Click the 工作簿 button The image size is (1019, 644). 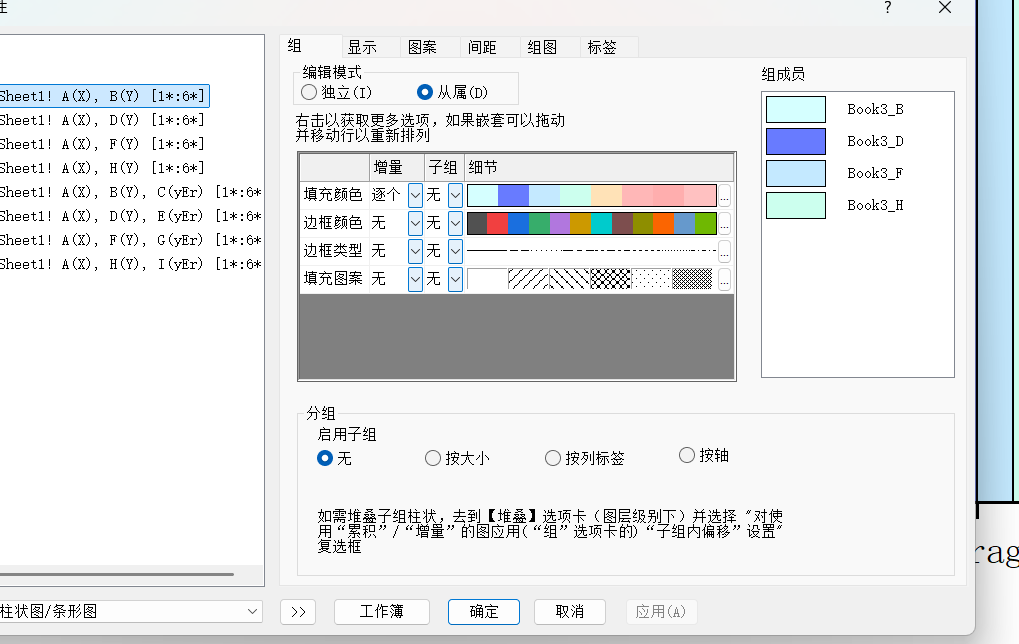click(x=381, y=612)
